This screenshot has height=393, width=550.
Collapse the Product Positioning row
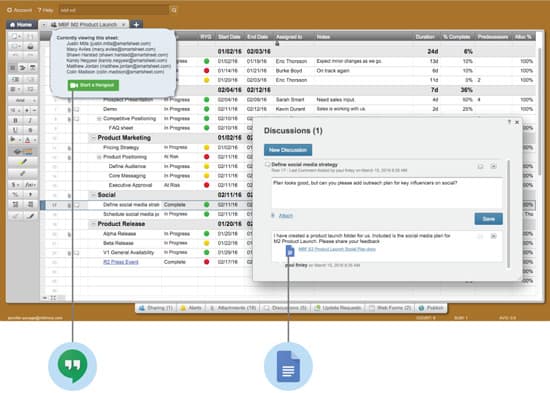[99, 157]
